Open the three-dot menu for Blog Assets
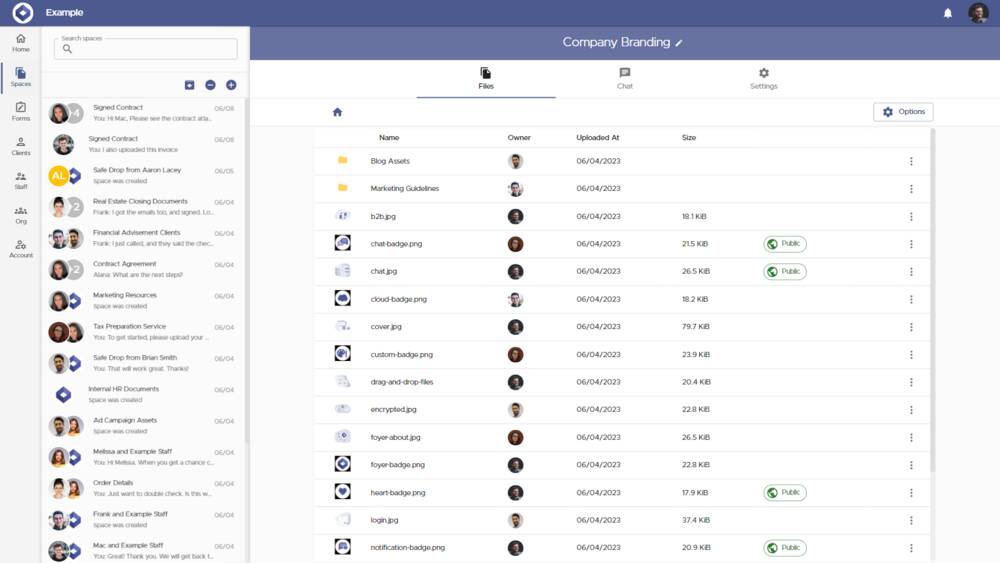Screen dimensions: 1000x563 pyautogui.click(x=911, y=161)
